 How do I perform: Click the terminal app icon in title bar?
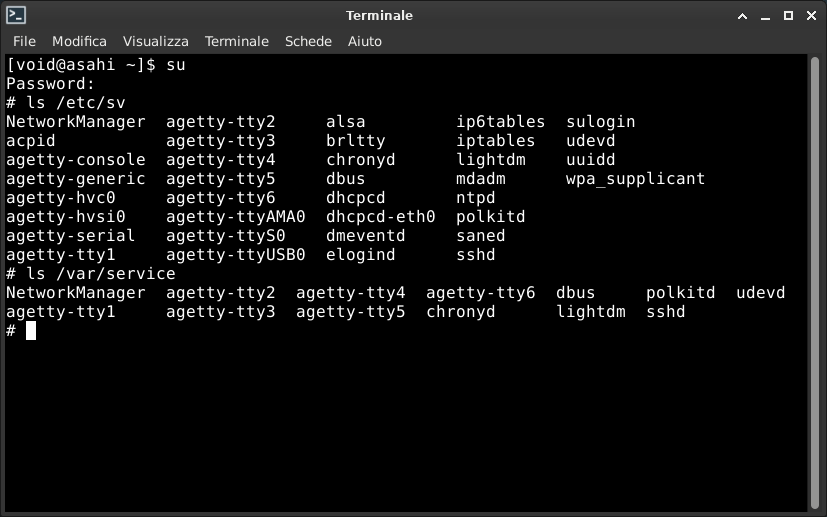(16, 15)
